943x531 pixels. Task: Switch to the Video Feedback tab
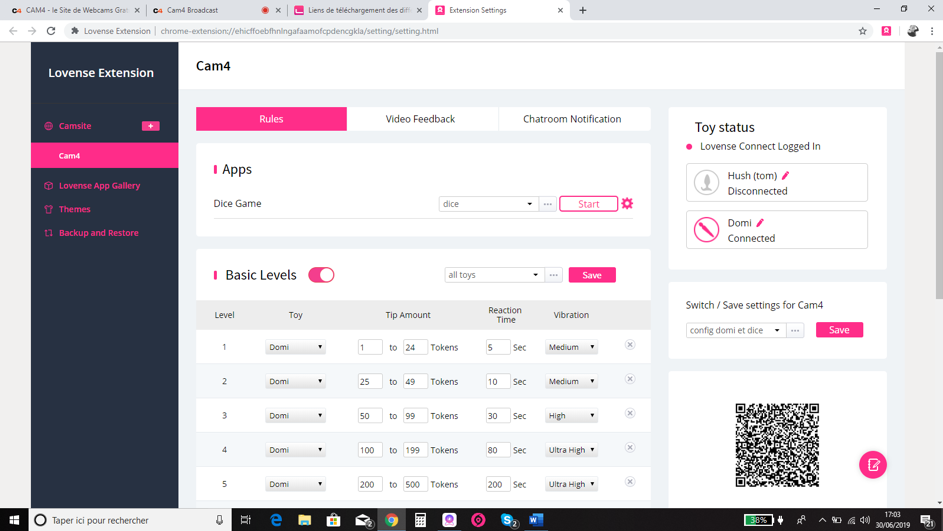pos(420,119)
